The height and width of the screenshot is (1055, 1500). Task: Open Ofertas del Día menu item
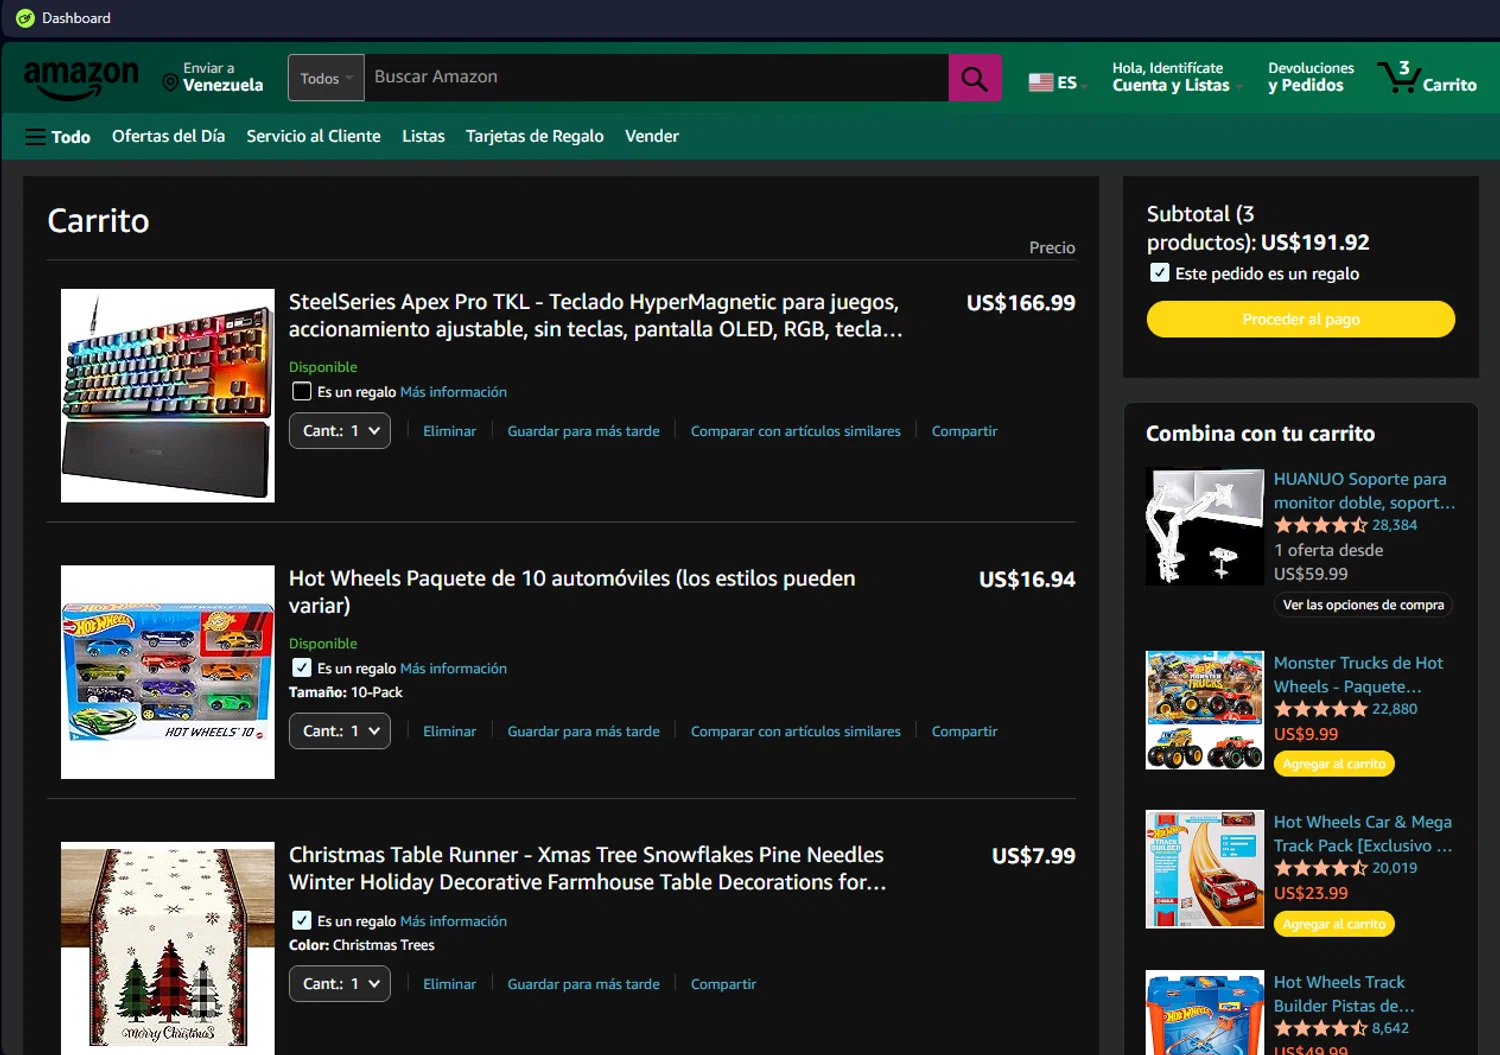168,136
